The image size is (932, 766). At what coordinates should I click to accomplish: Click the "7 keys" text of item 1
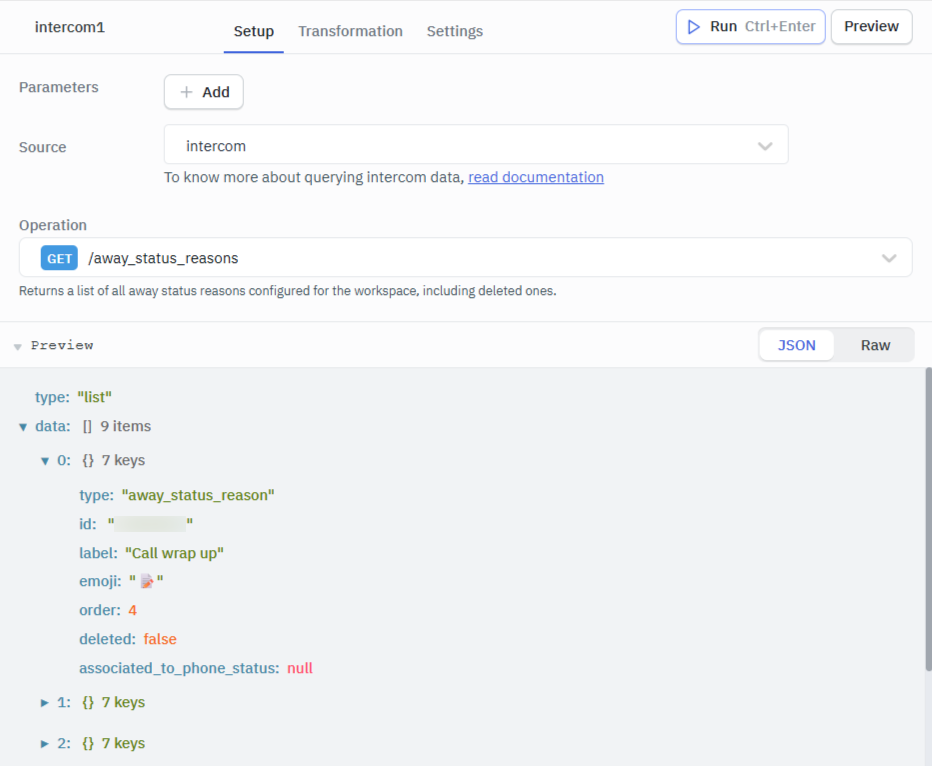click(123, 702)
